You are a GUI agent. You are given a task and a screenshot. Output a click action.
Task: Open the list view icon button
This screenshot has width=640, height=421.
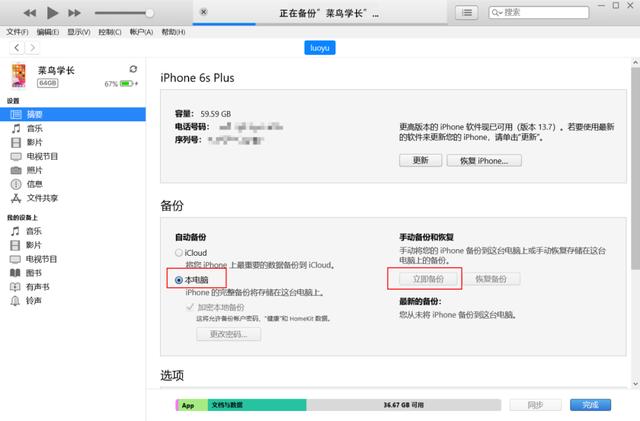tap(467, 13)
